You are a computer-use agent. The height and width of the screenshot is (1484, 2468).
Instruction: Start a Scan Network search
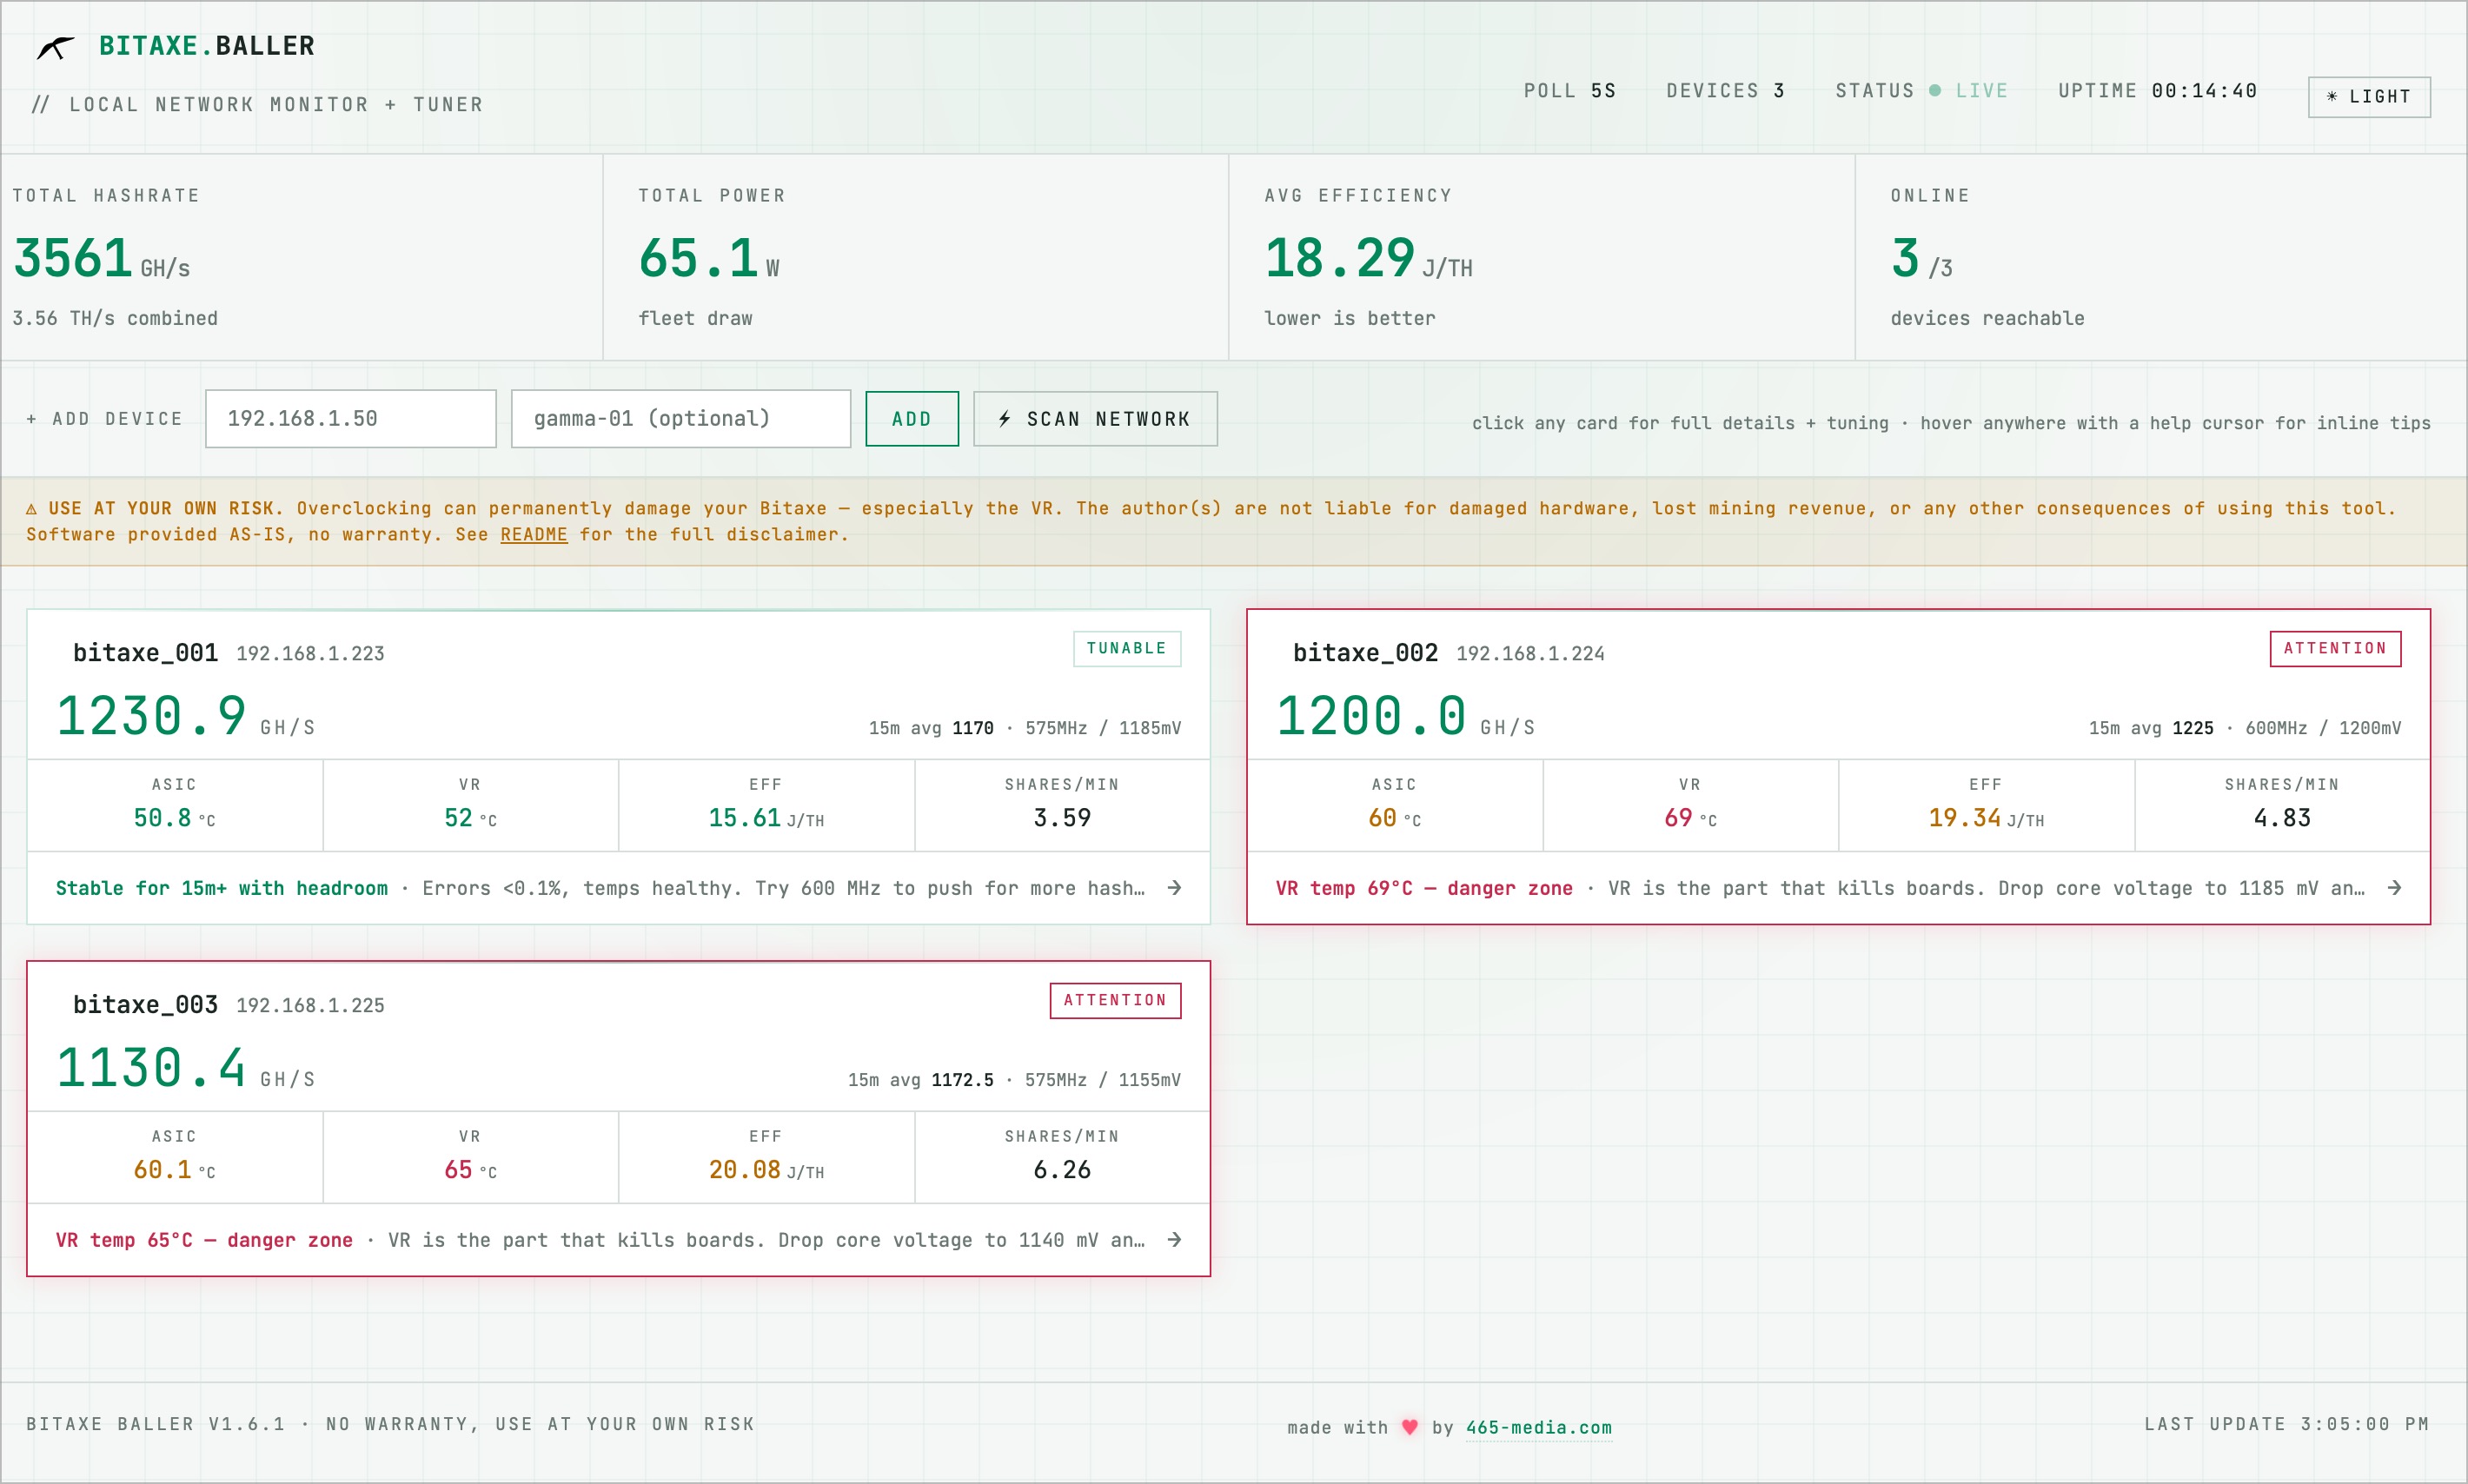click(x=1096, y=419)
